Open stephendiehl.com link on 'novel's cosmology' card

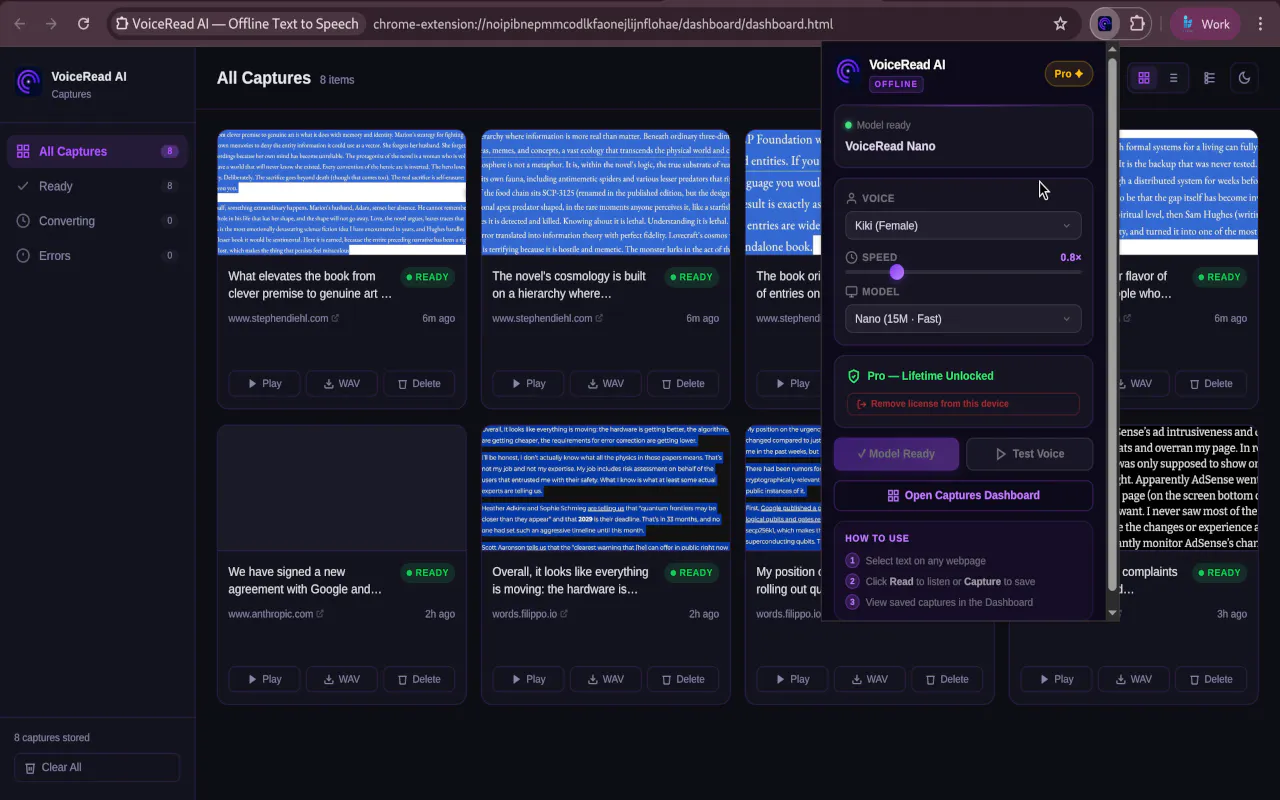548,318
